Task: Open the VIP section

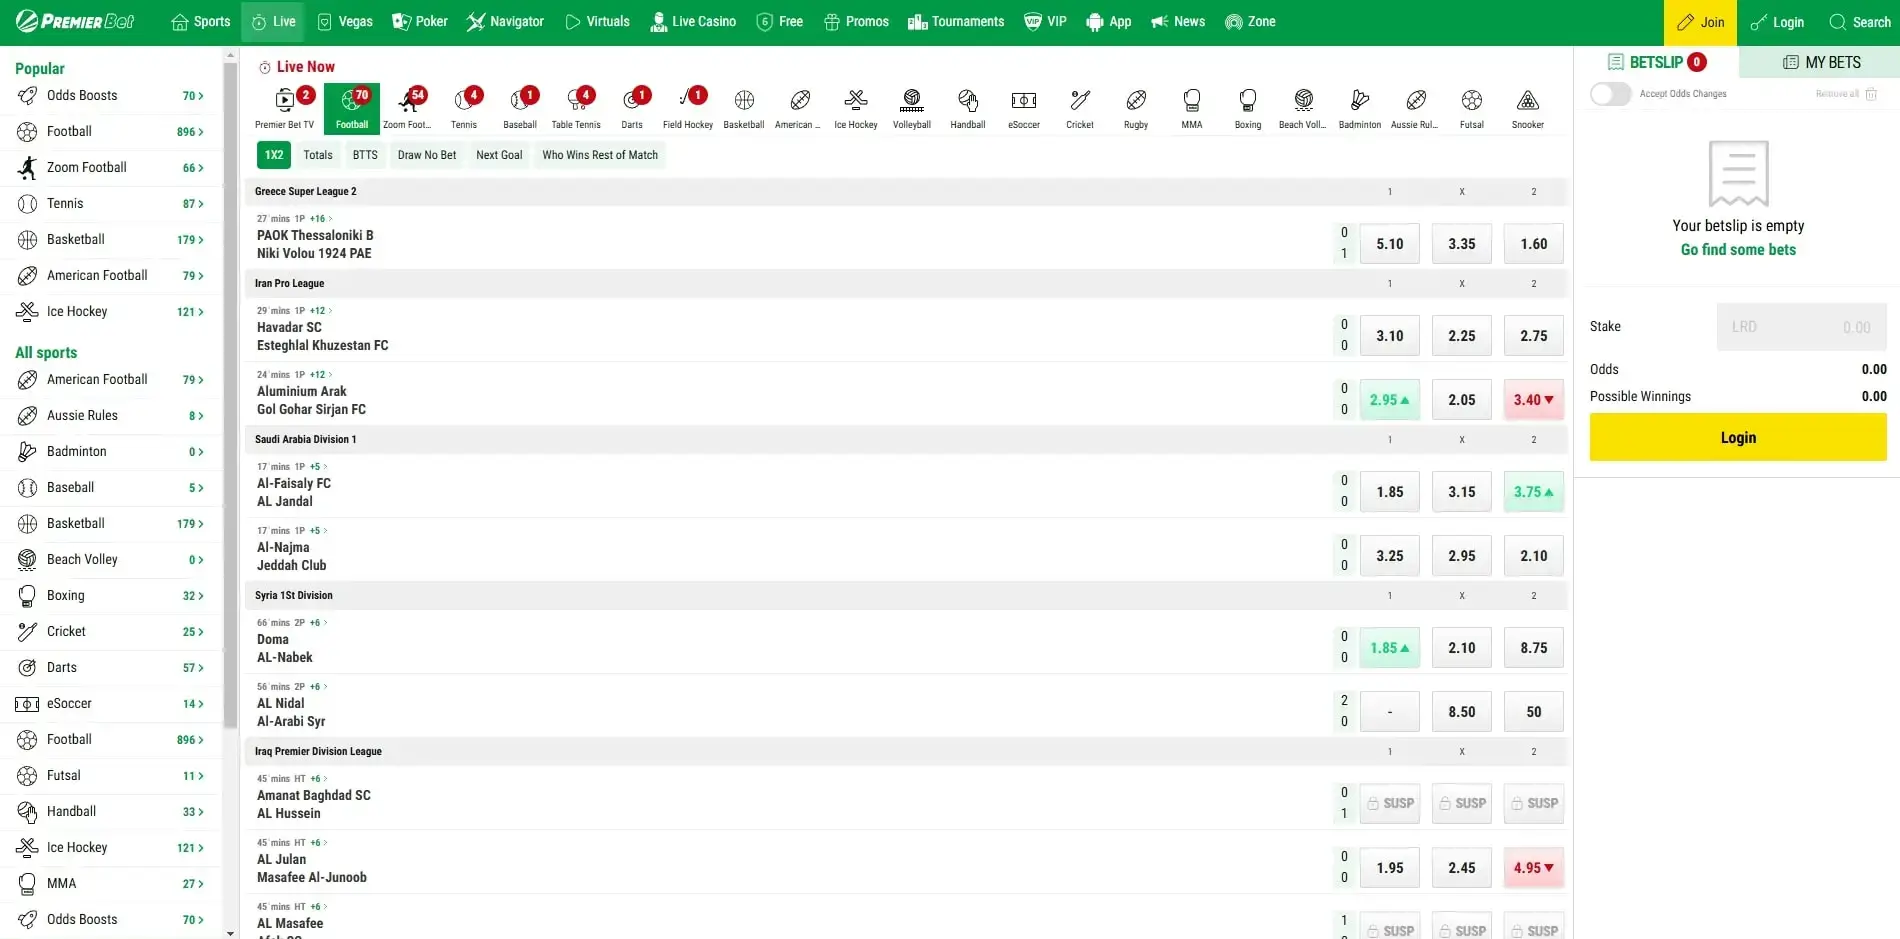Action: click(1044, 21)
